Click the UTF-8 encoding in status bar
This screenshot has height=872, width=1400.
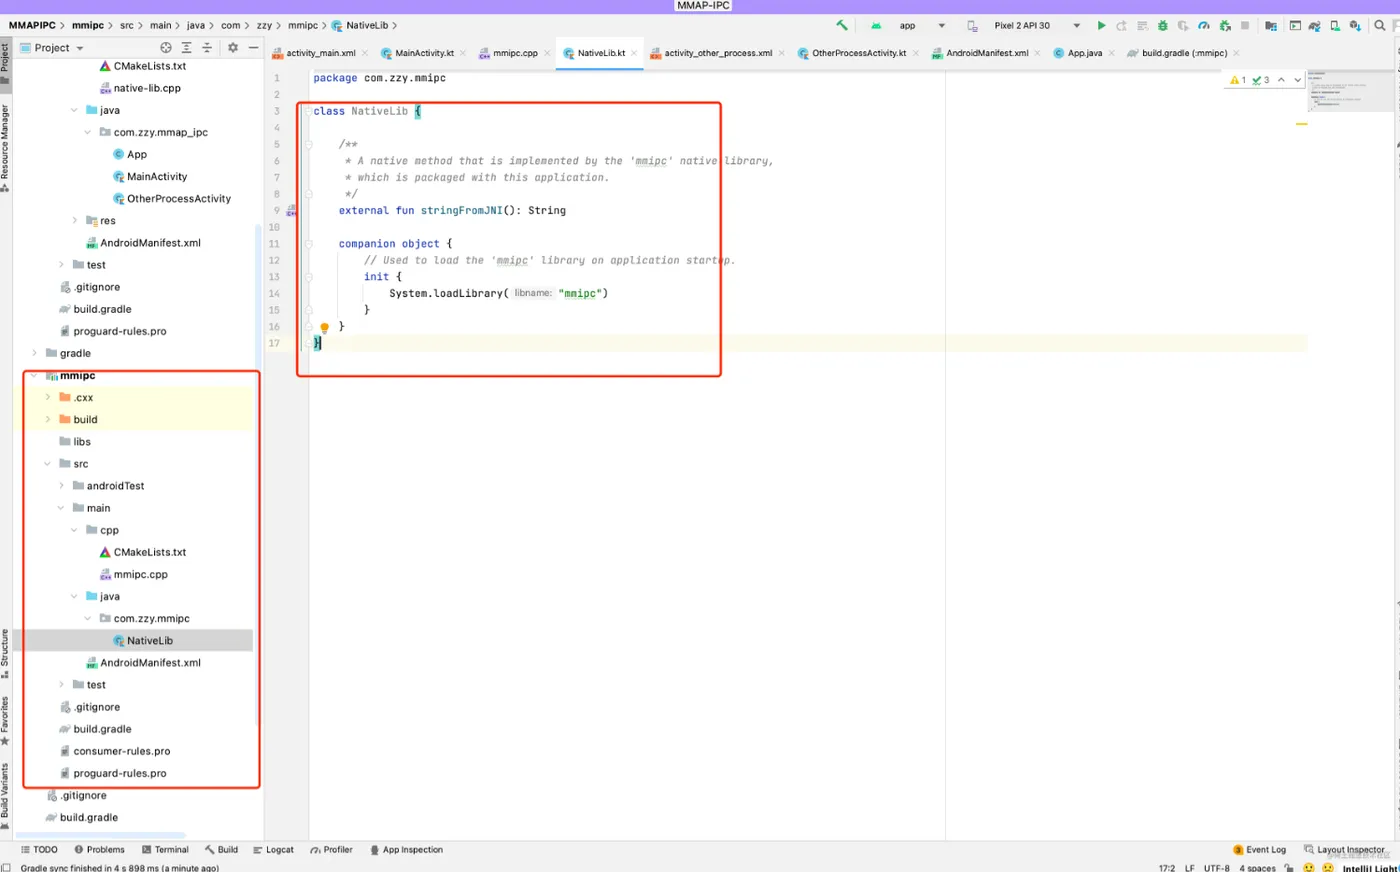[x=1217, y=868]
